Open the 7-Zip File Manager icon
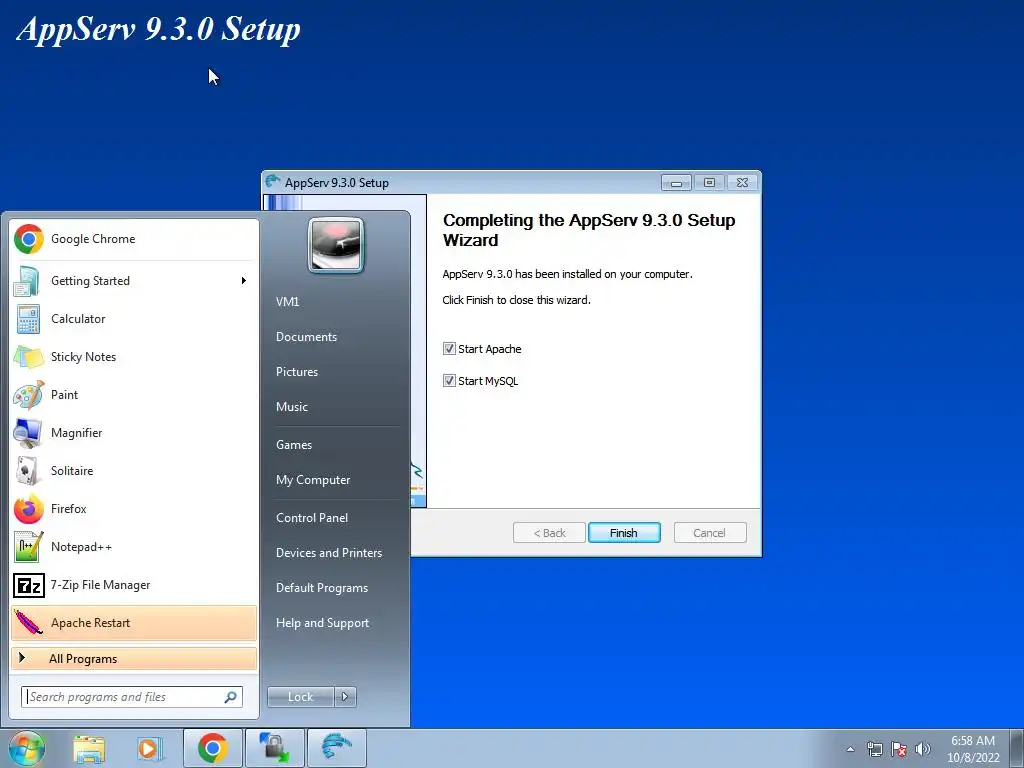Viewport: 1024px width, 768px height. click(x=29, y=585)
